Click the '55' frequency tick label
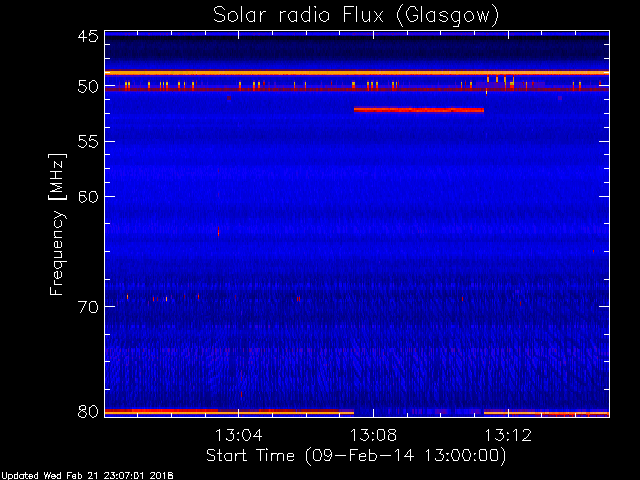 [x=88, y=142]
